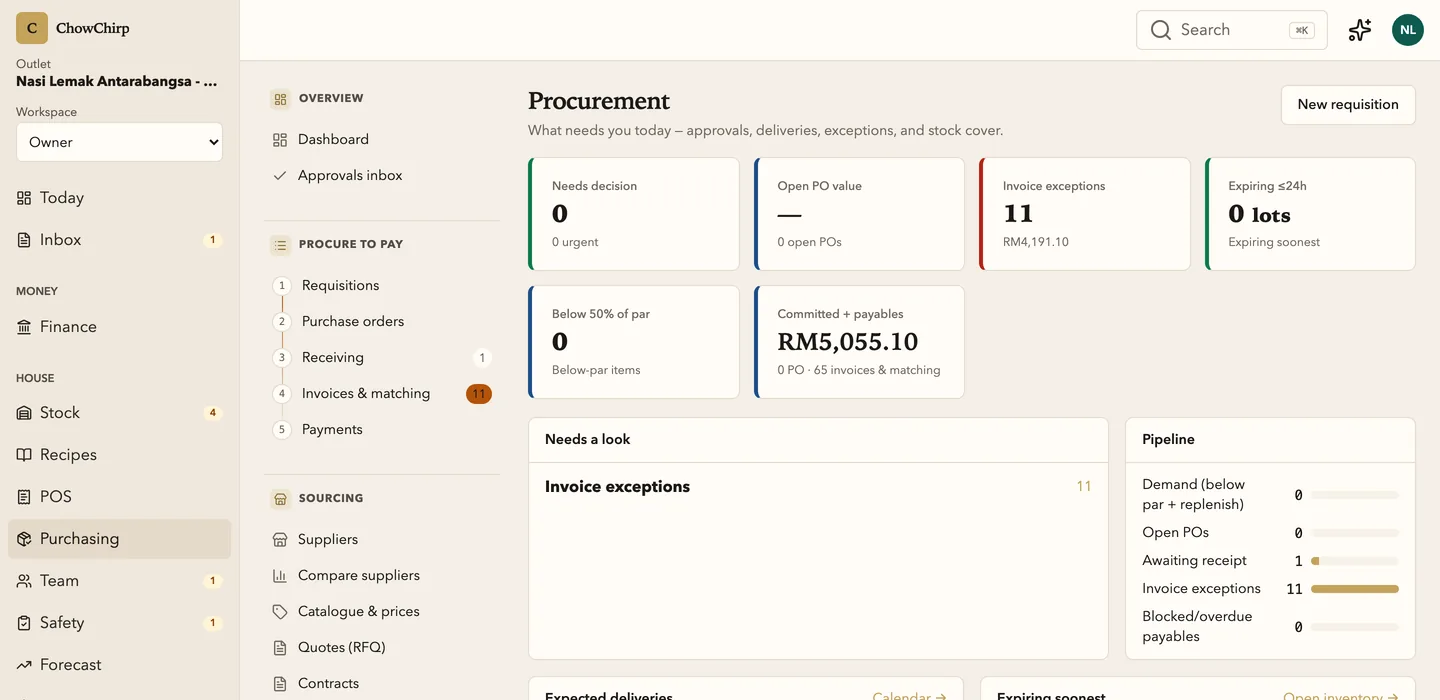
Task: Click the Forecast trend icon
Action: pos(24,665)
